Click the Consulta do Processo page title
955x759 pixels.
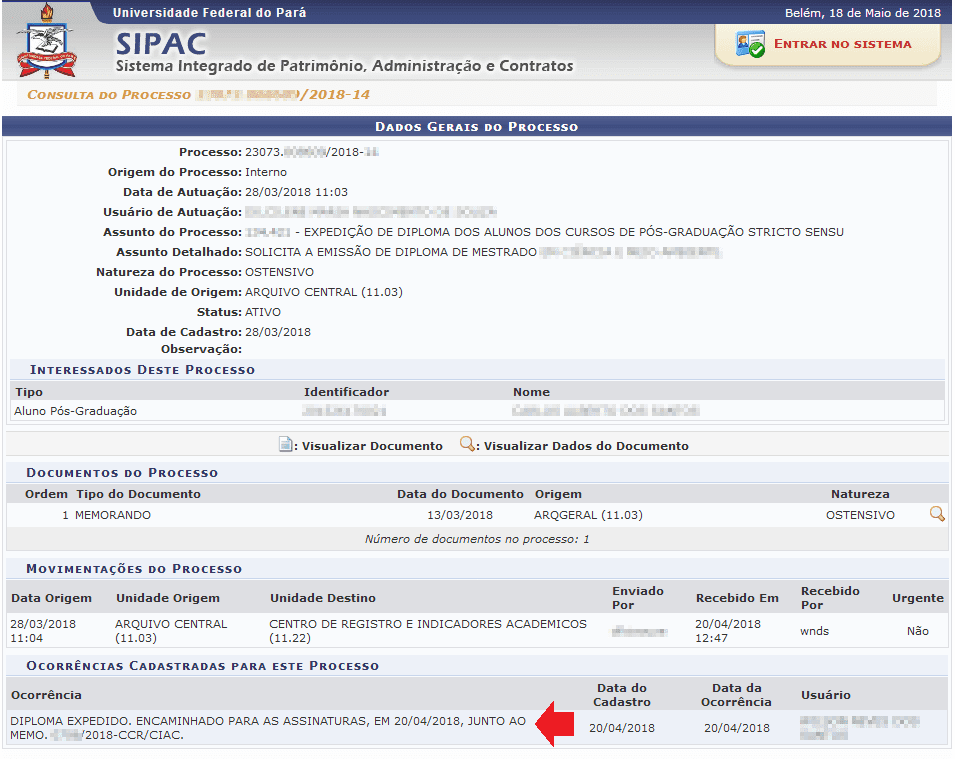198,95
